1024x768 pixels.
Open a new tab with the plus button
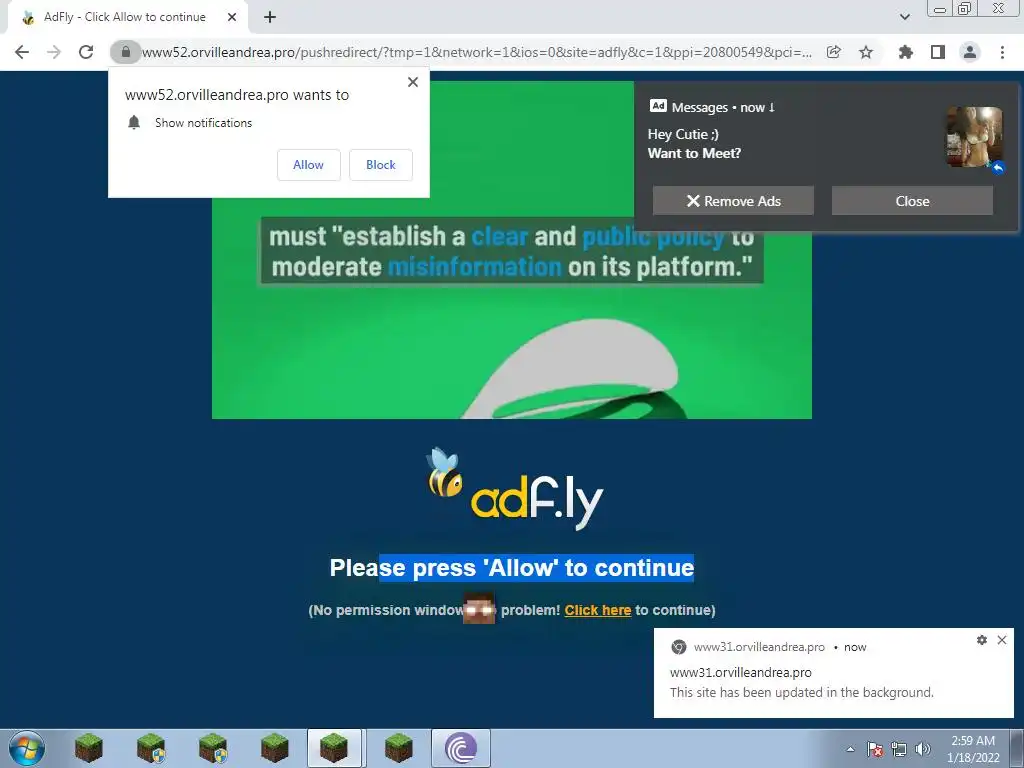pos(270,17)
